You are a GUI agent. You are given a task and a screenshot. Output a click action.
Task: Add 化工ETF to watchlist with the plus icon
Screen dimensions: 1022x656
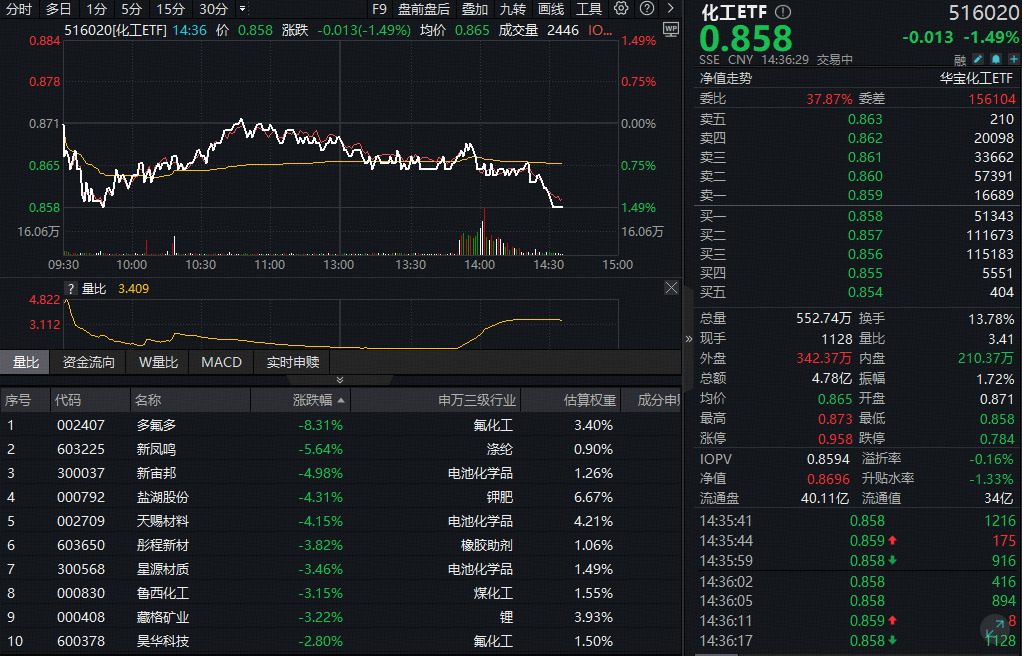pos(1014,59)
